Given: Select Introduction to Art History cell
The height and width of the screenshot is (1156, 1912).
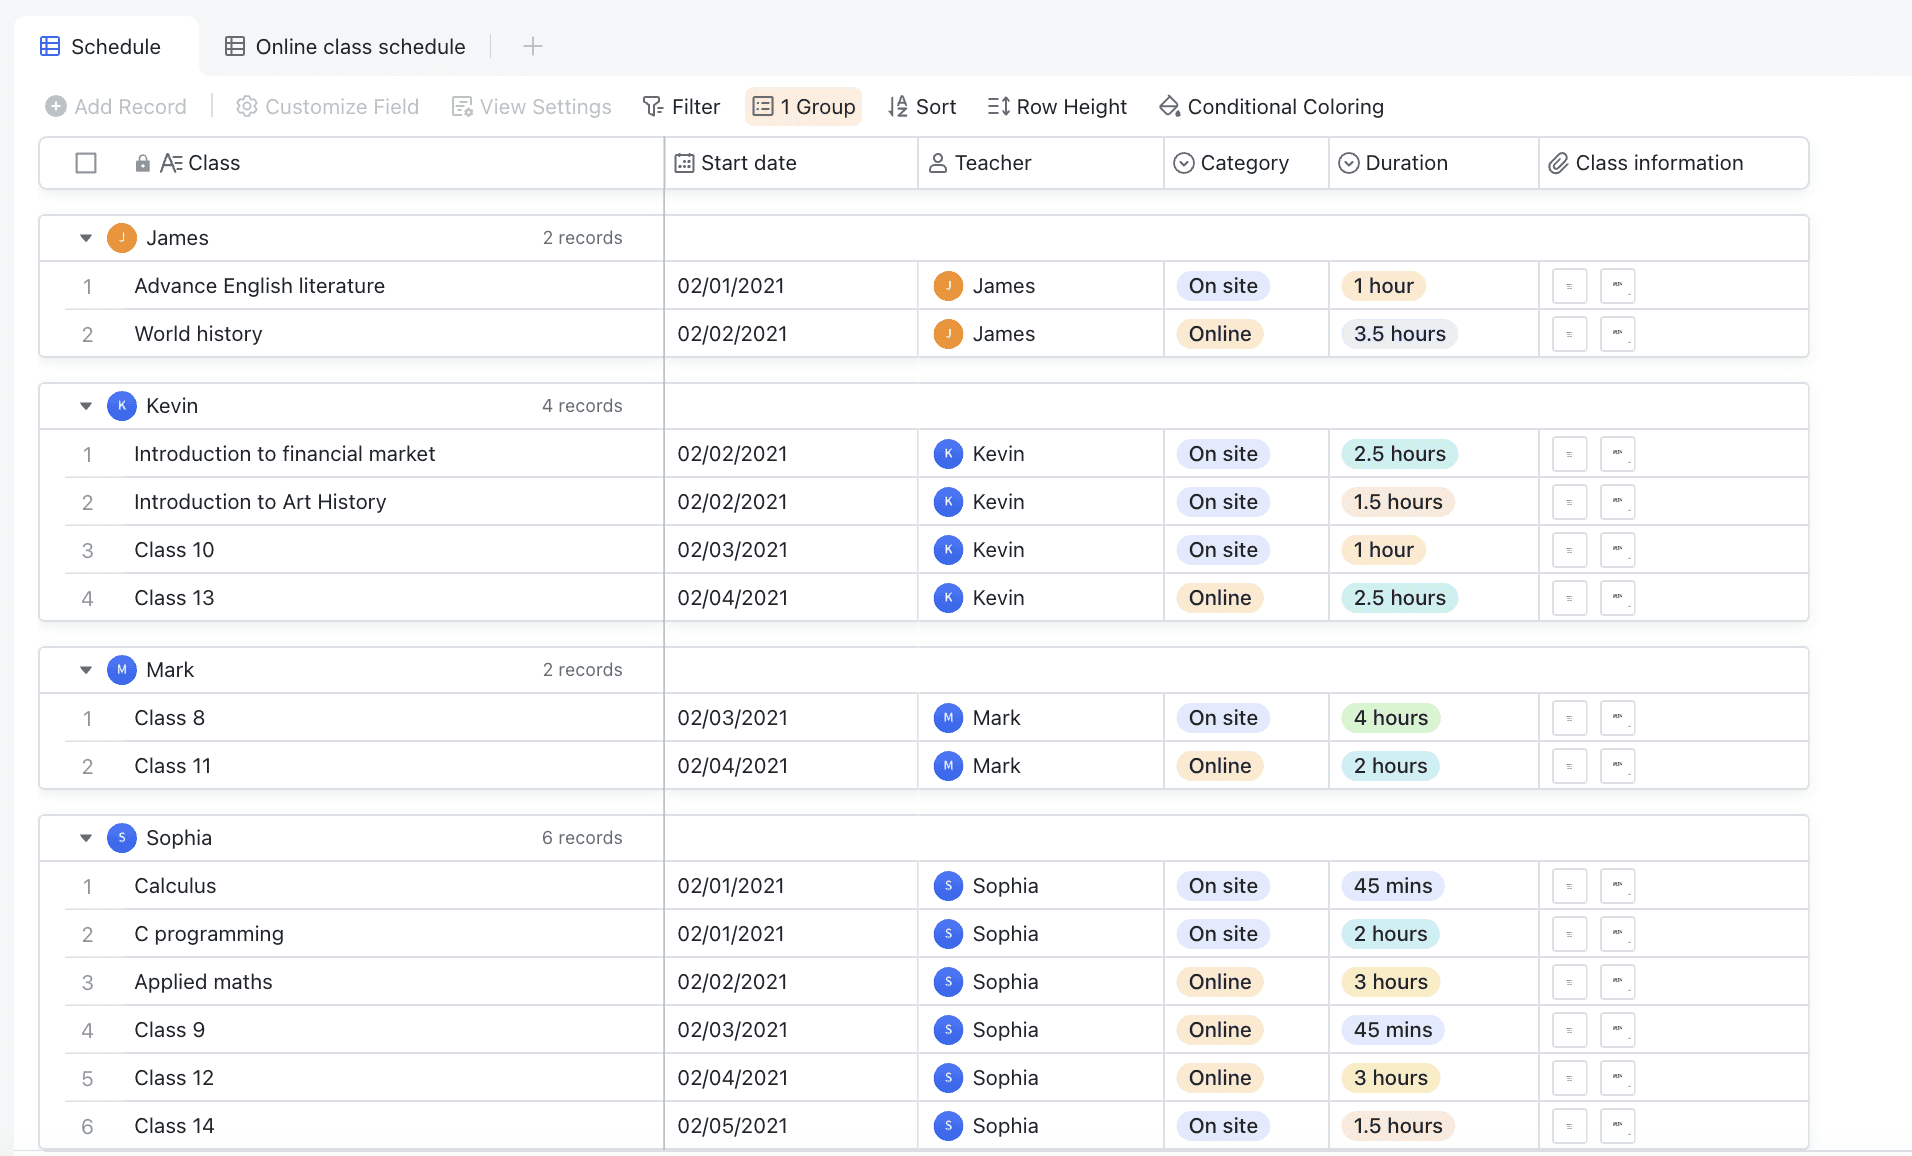Looking at the screenshot, I should click(x=392, y=502).
